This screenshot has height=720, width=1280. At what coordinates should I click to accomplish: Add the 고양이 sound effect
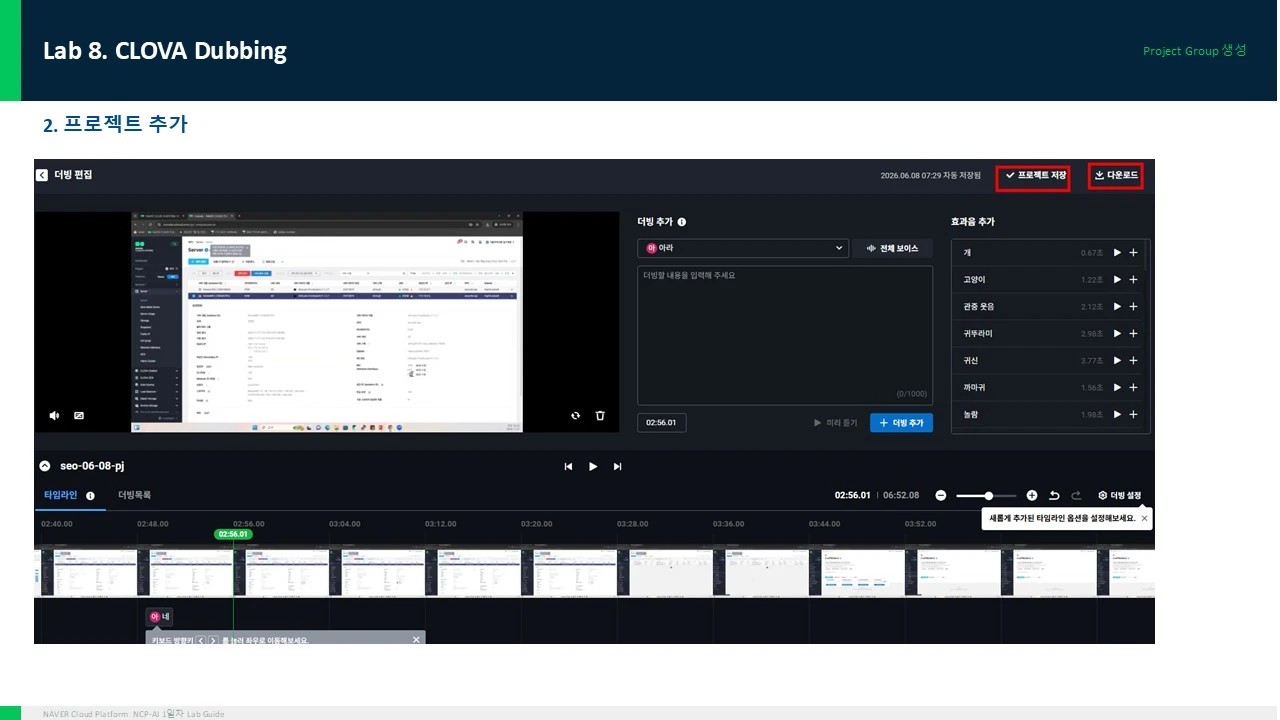pyautogui.click(x=1133, y=280)
